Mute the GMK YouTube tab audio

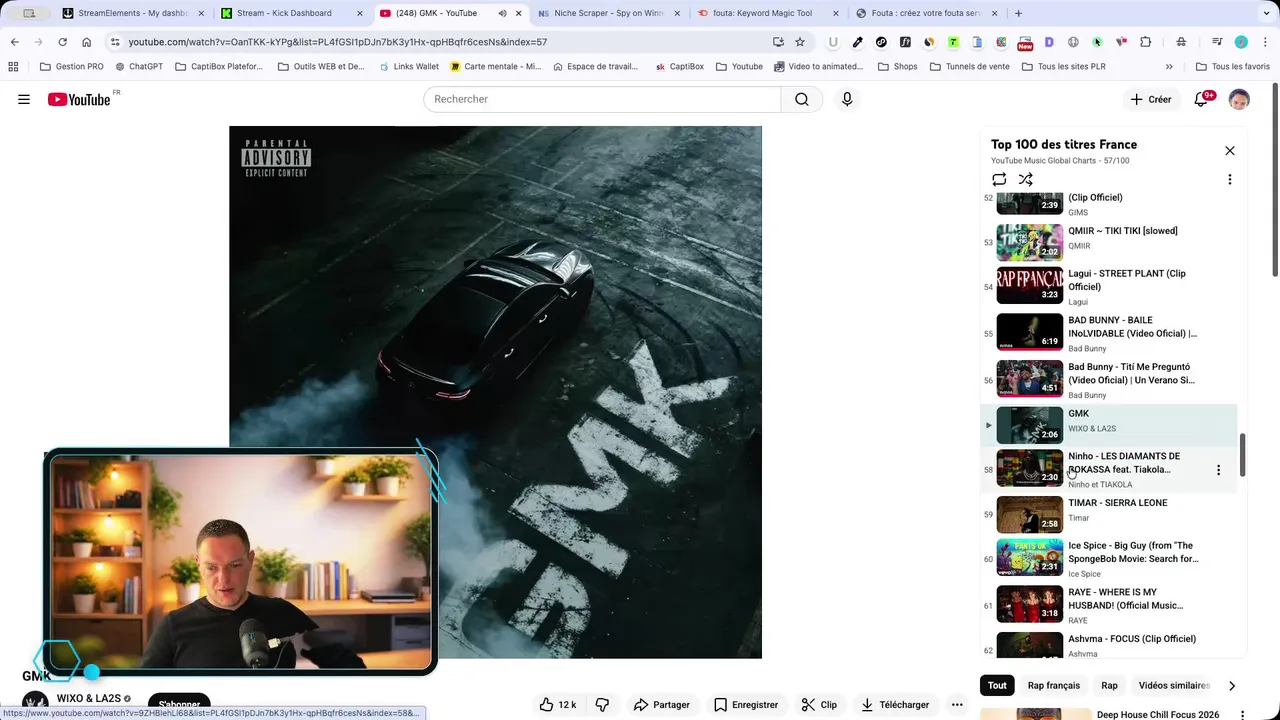[x=502, y=13]
